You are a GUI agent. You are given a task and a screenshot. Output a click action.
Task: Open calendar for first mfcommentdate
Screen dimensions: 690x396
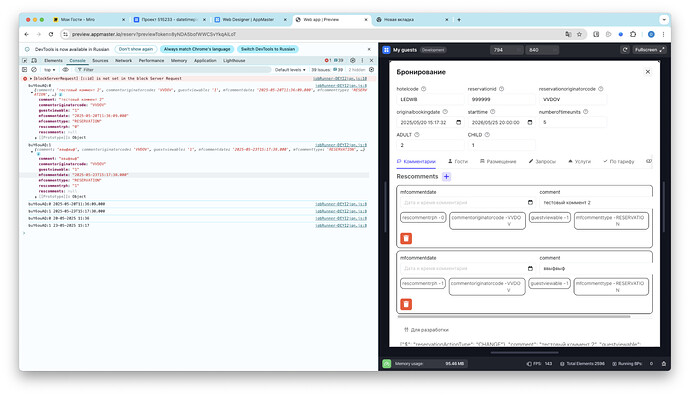530,202
